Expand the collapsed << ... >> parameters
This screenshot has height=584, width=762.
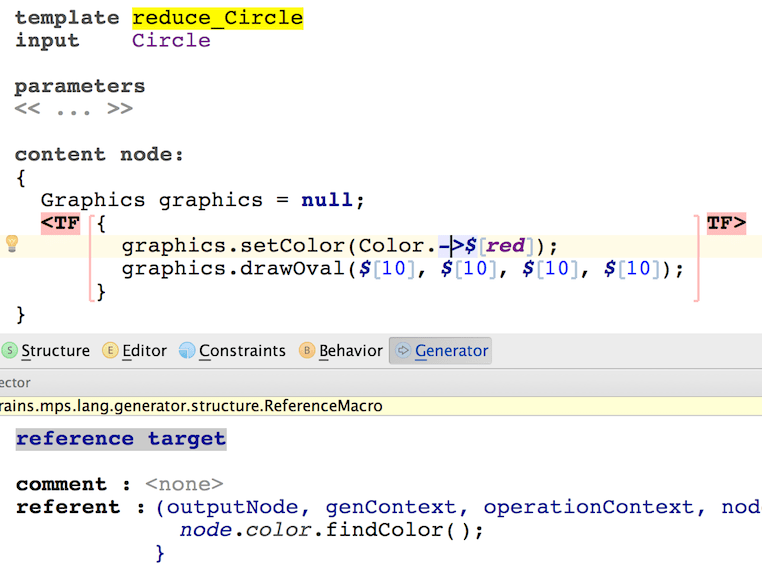(x=73, y=109)
